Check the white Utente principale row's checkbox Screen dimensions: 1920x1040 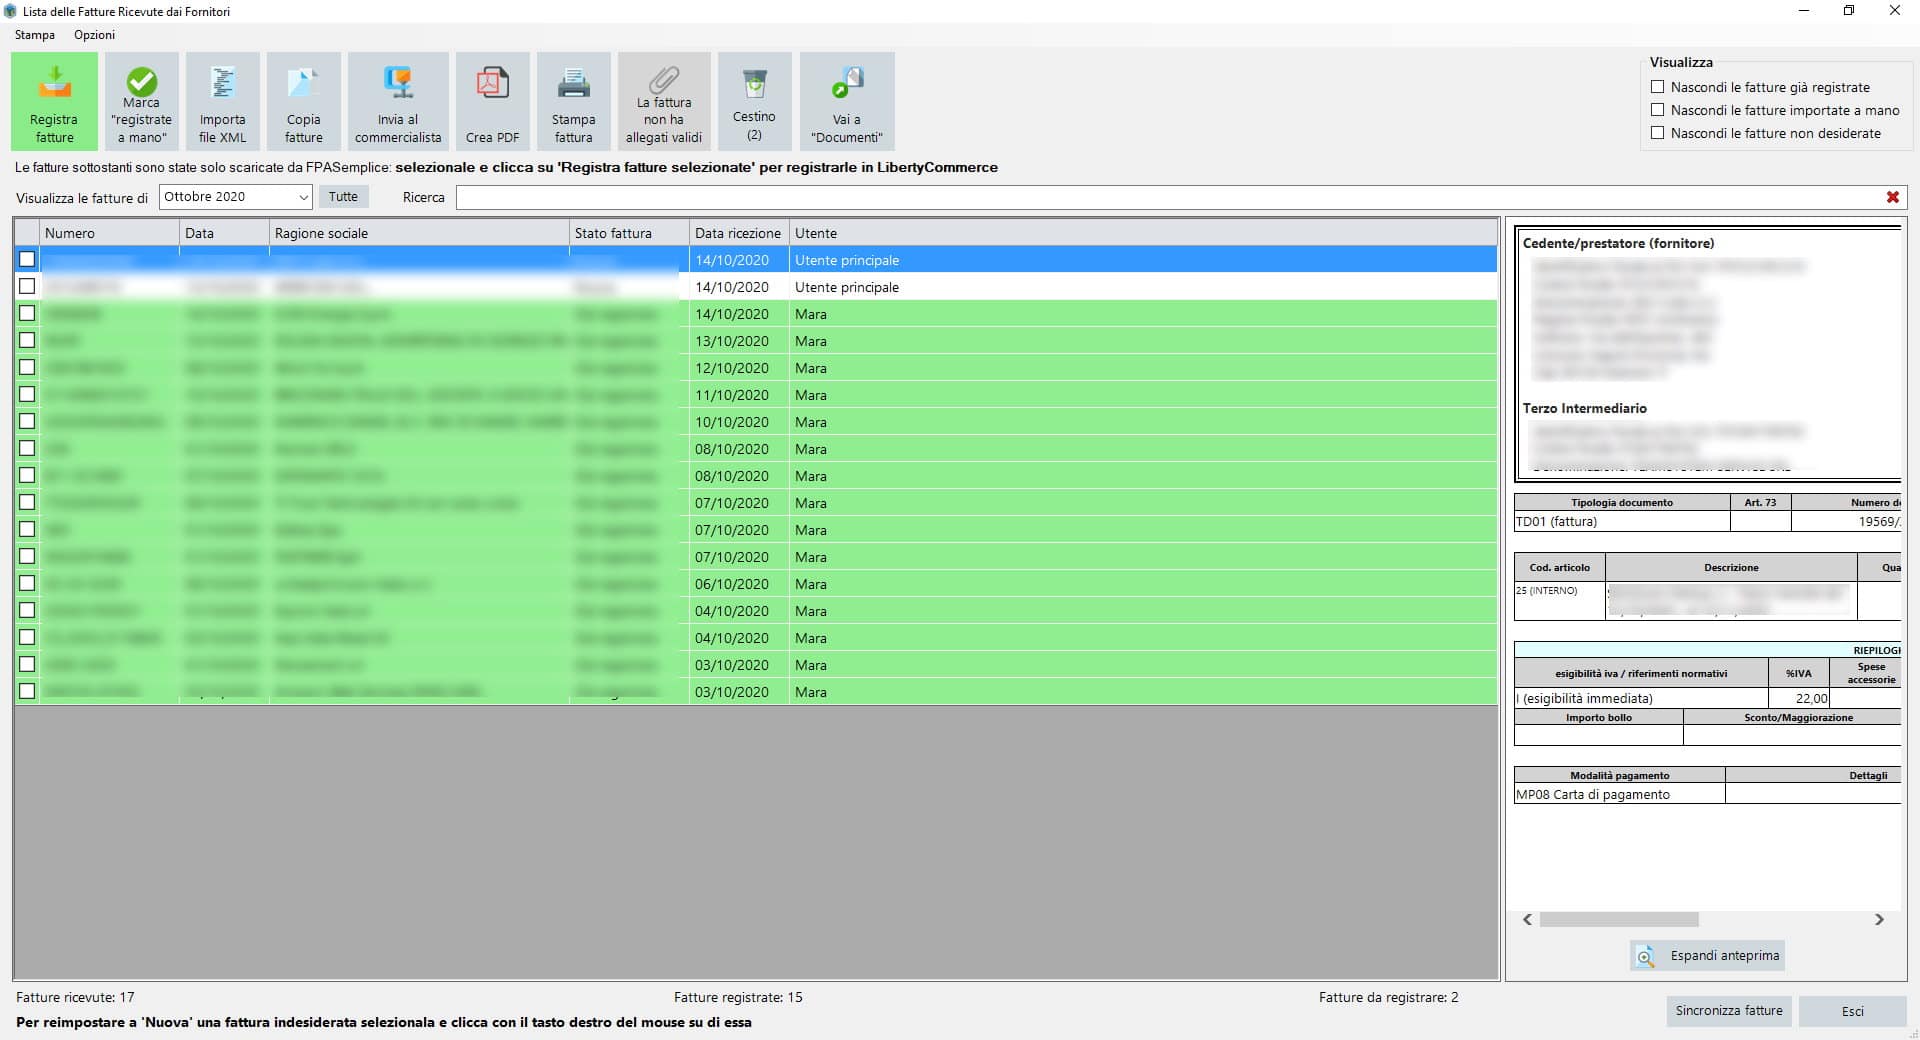[x=27, y=286]
